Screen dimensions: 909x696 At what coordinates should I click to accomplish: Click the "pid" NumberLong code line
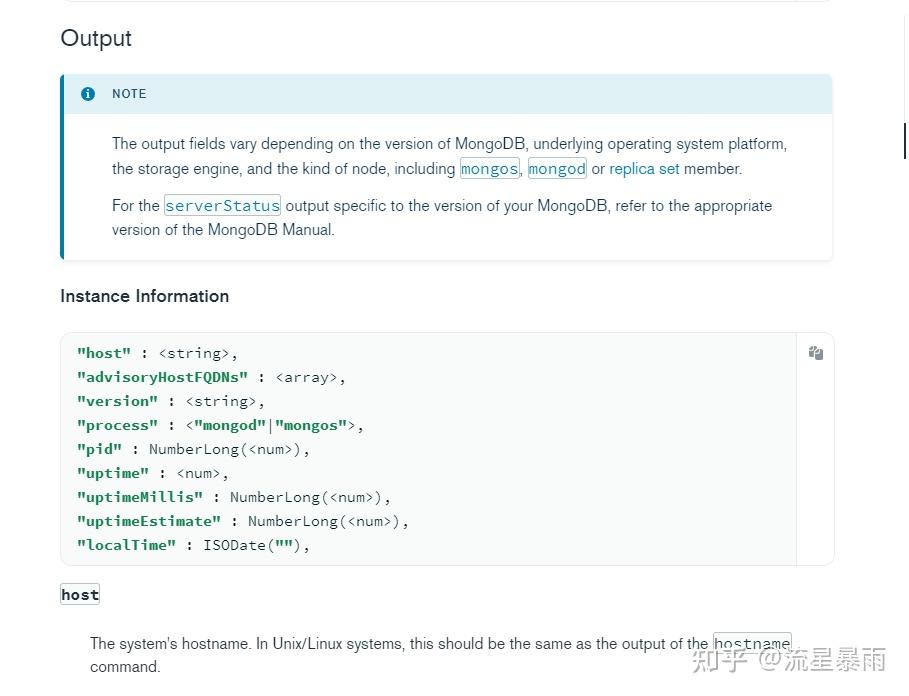[x=194, y=449]
